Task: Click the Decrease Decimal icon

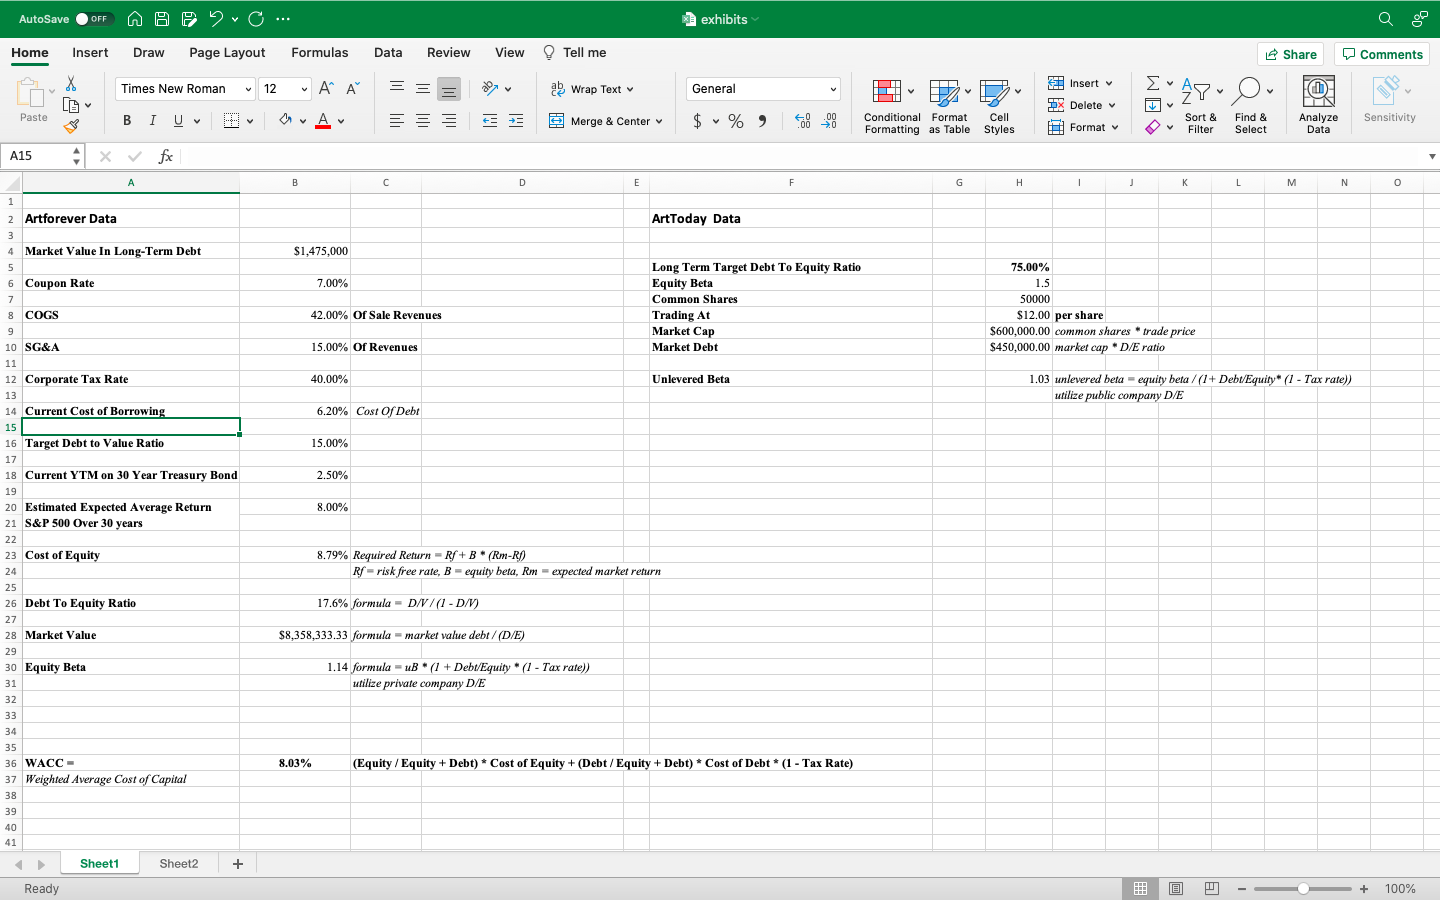Action: (x=829, y=121)
